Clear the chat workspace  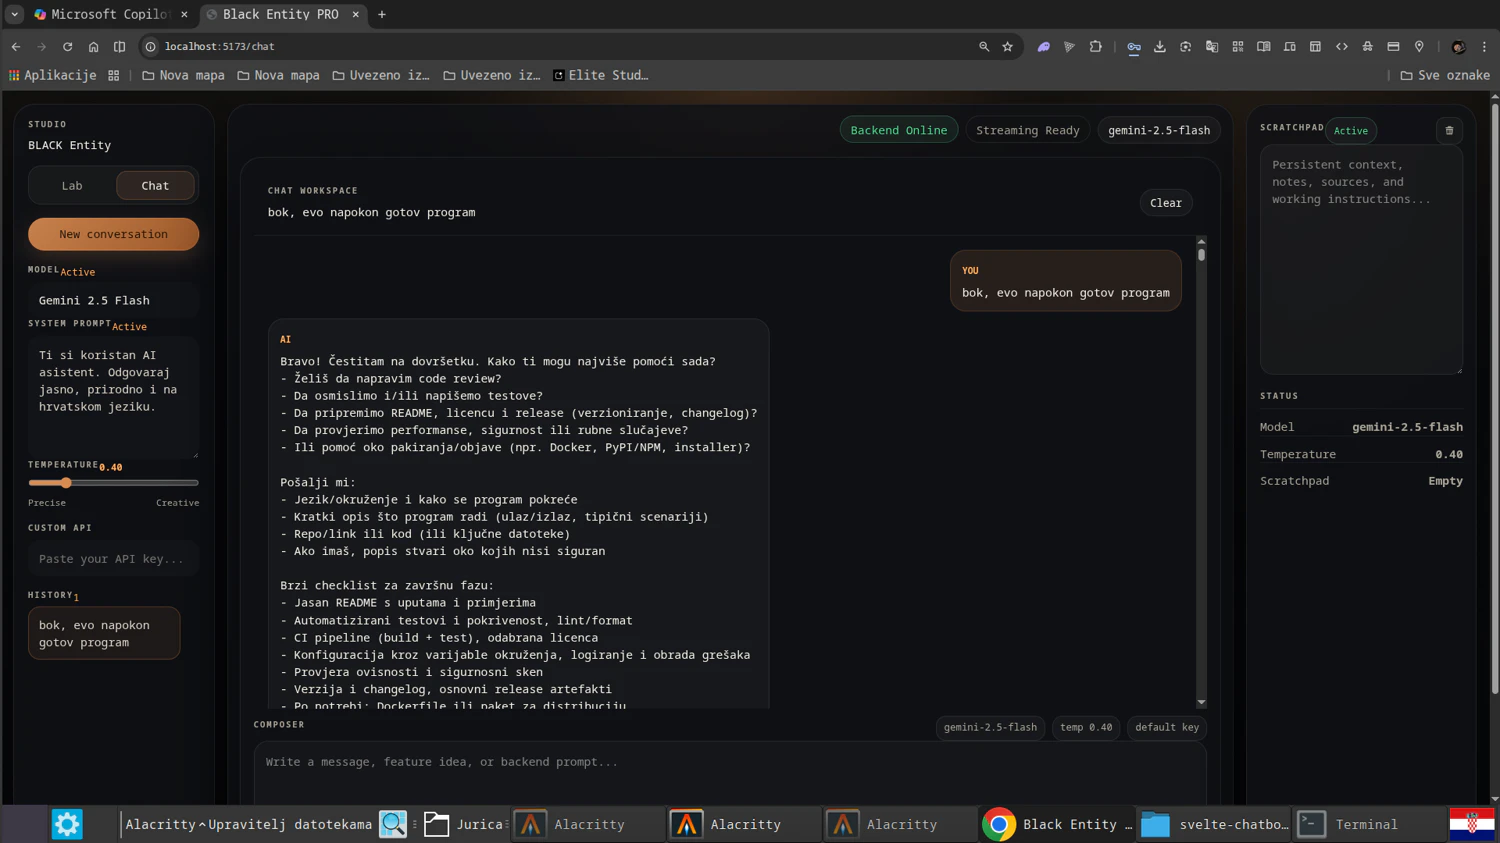(x=1166, y=203)
